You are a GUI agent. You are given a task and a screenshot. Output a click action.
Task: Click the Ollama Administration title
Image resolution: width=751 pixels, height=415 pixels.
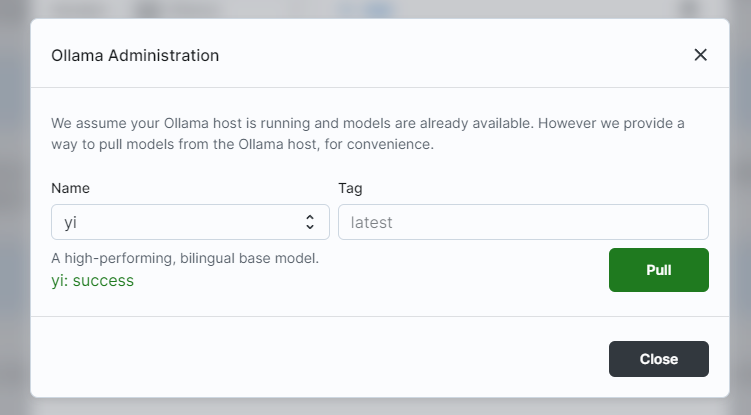135,56
